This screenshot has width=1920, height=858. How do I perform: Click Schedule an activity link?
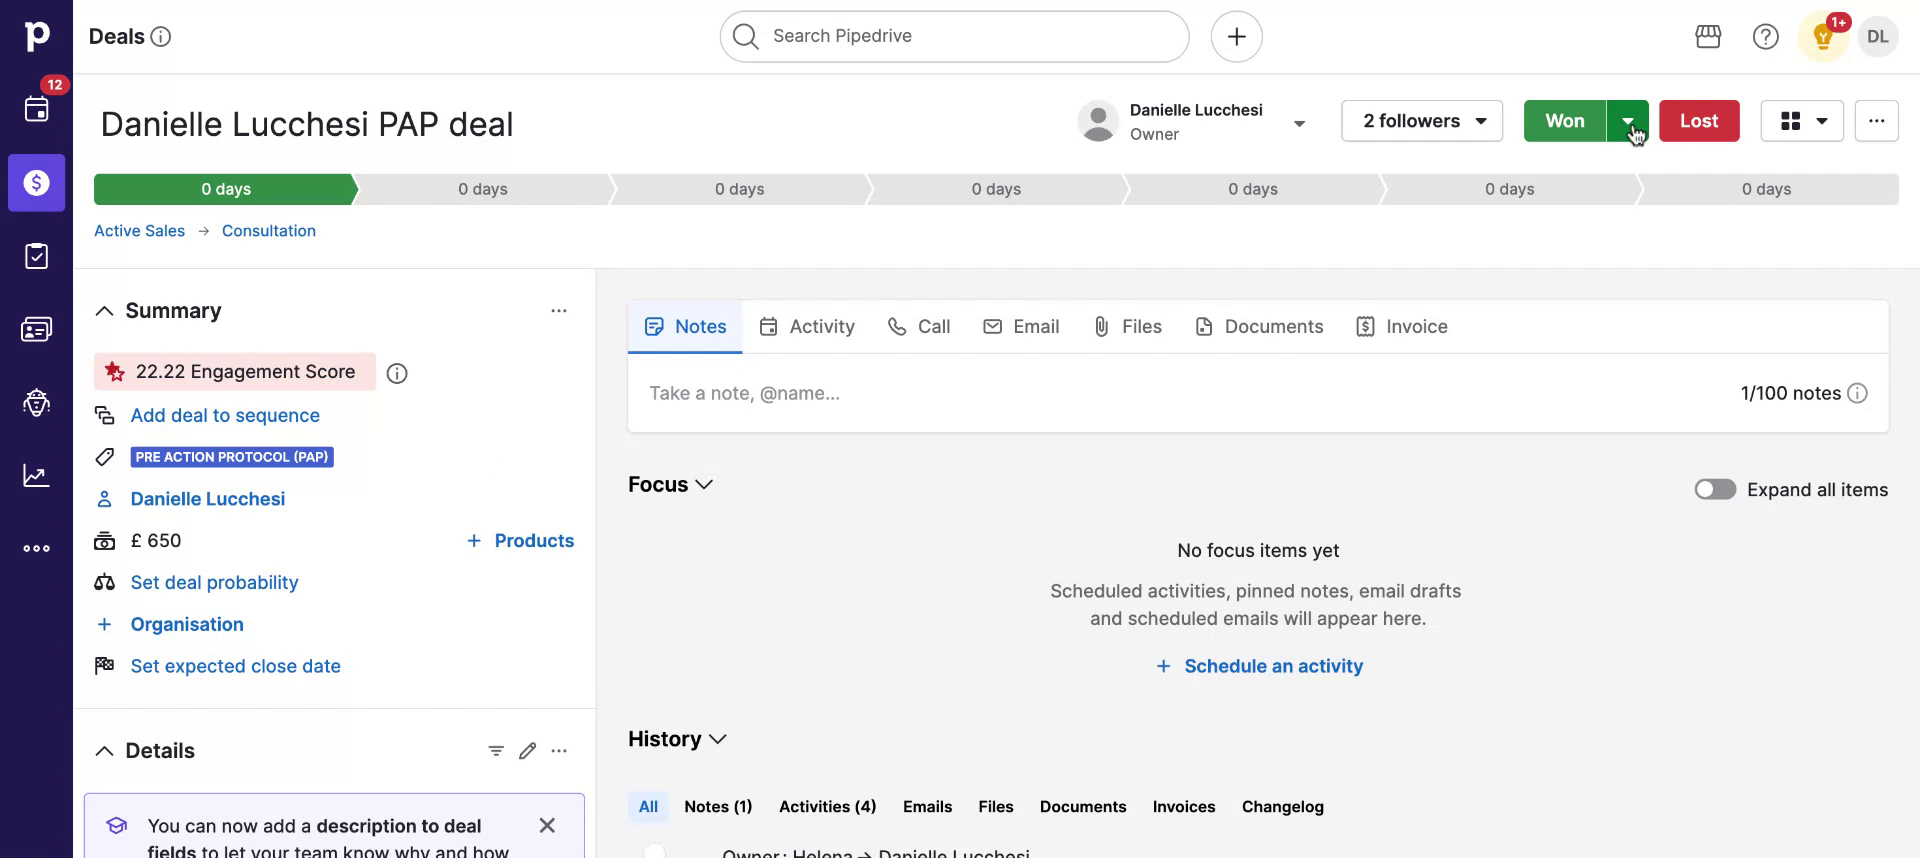point(1259,666)
